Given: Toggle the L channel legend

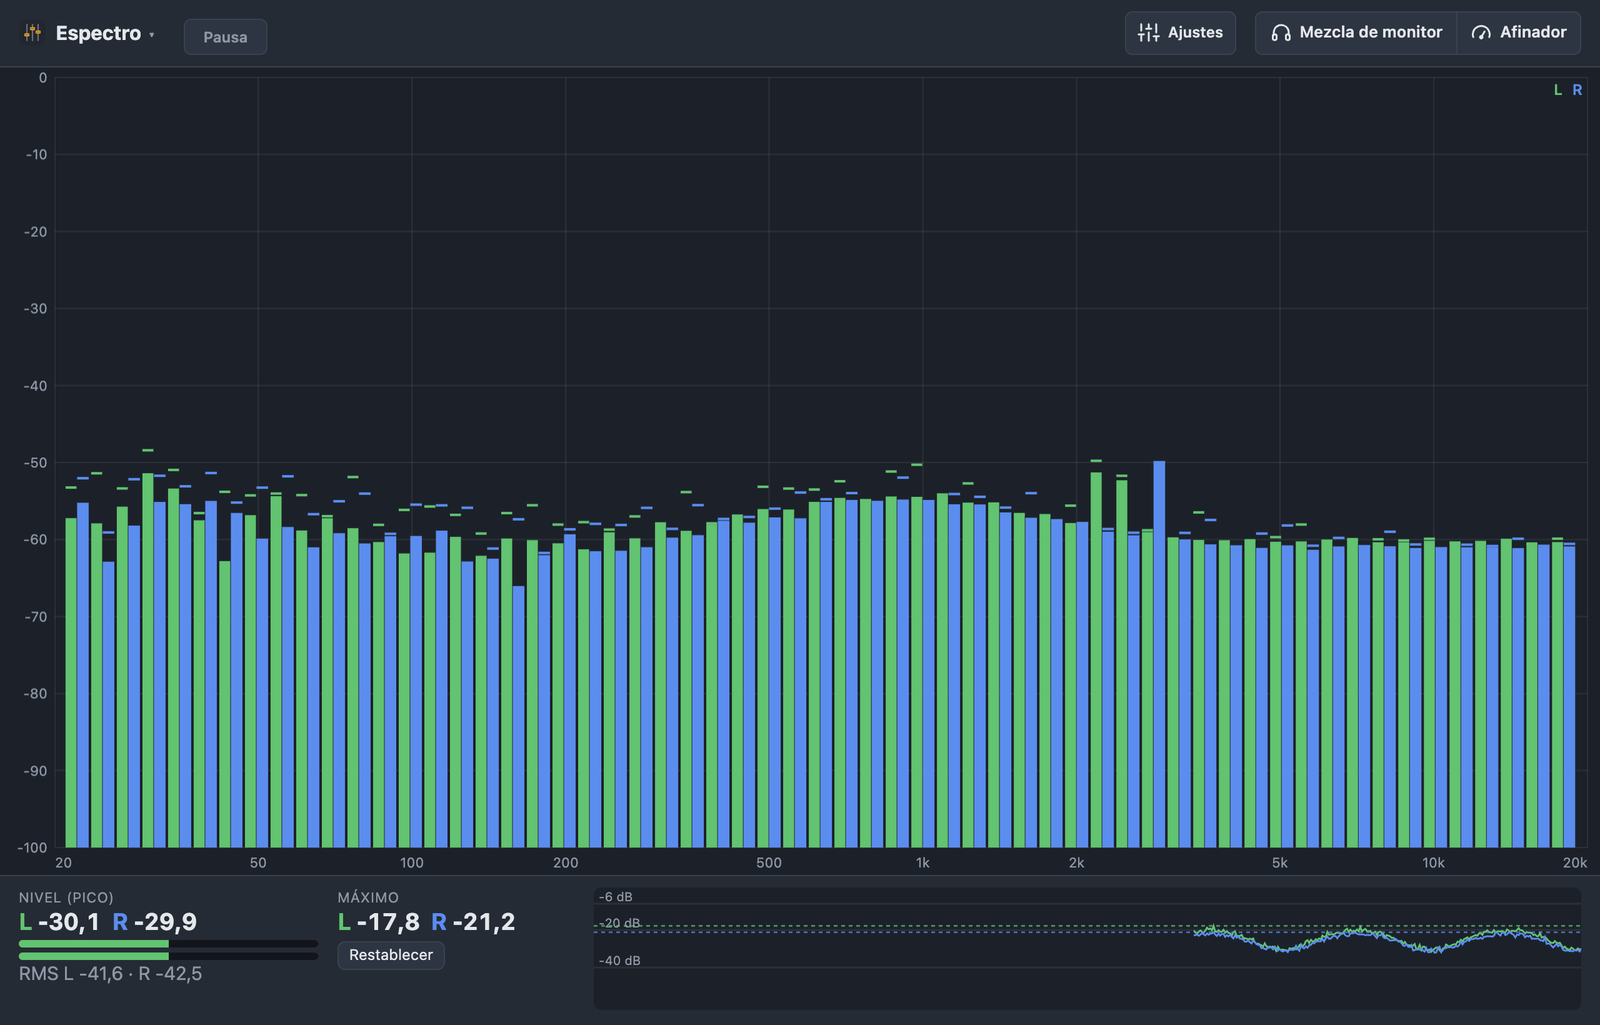Looking at the screenshot, I should (x=1557, y=90).
